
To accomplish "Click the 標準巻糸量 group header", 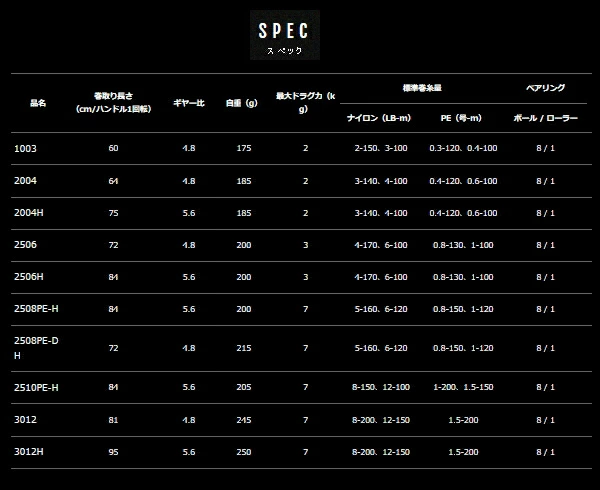I will coord(421,87).
